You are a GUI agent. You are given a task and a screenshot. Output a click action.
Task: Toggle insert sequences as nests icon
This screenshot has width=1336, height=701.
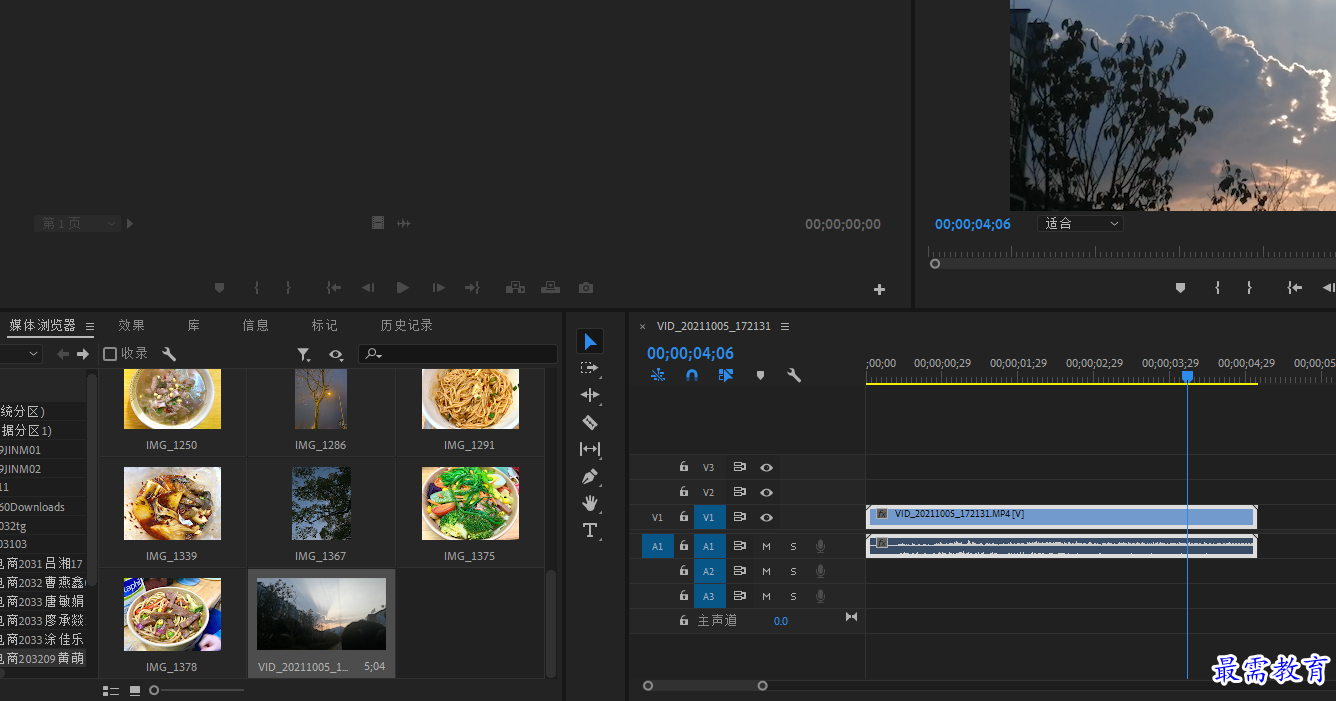pos(658,375)
